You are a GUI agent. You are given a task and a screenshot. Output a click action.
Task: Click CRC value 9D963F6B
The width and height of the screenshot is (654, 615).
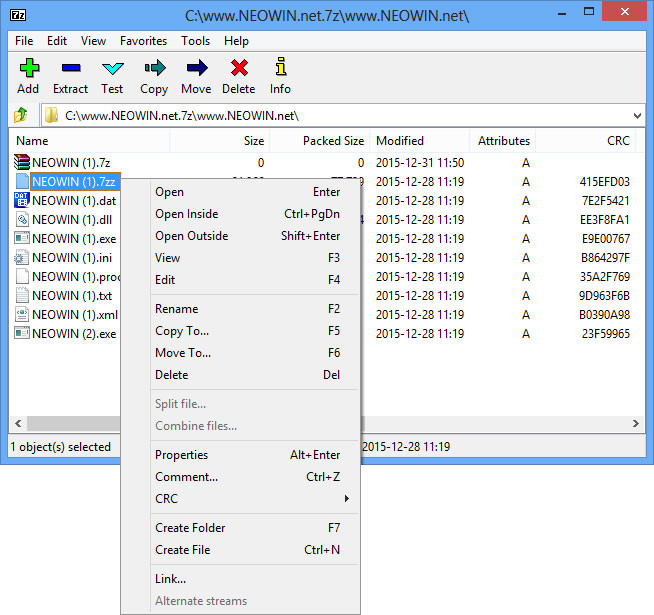(604, 295)
